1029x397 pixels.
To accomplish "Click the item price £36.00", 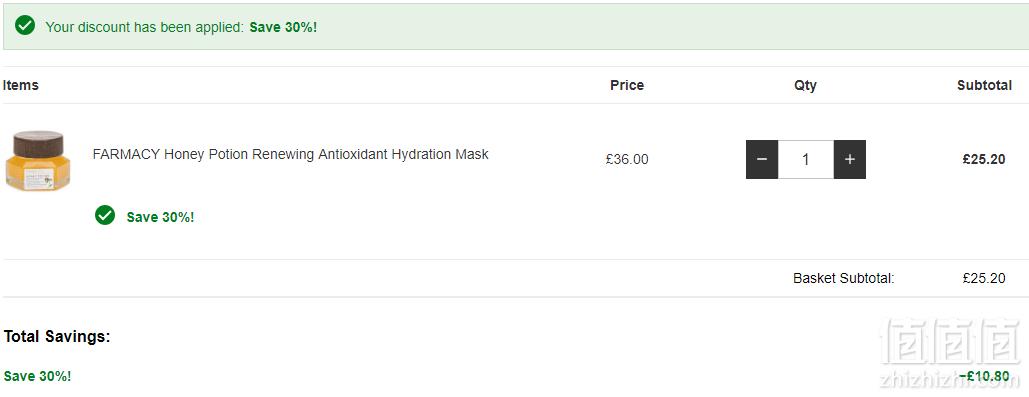I will coord(627,159).
